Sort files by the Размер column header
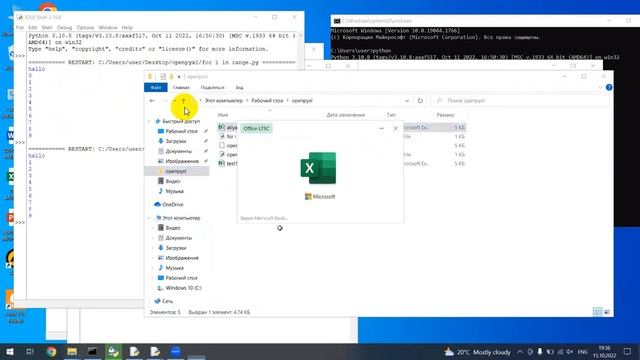Screen dimensions: 640x360 click(445, 115)
